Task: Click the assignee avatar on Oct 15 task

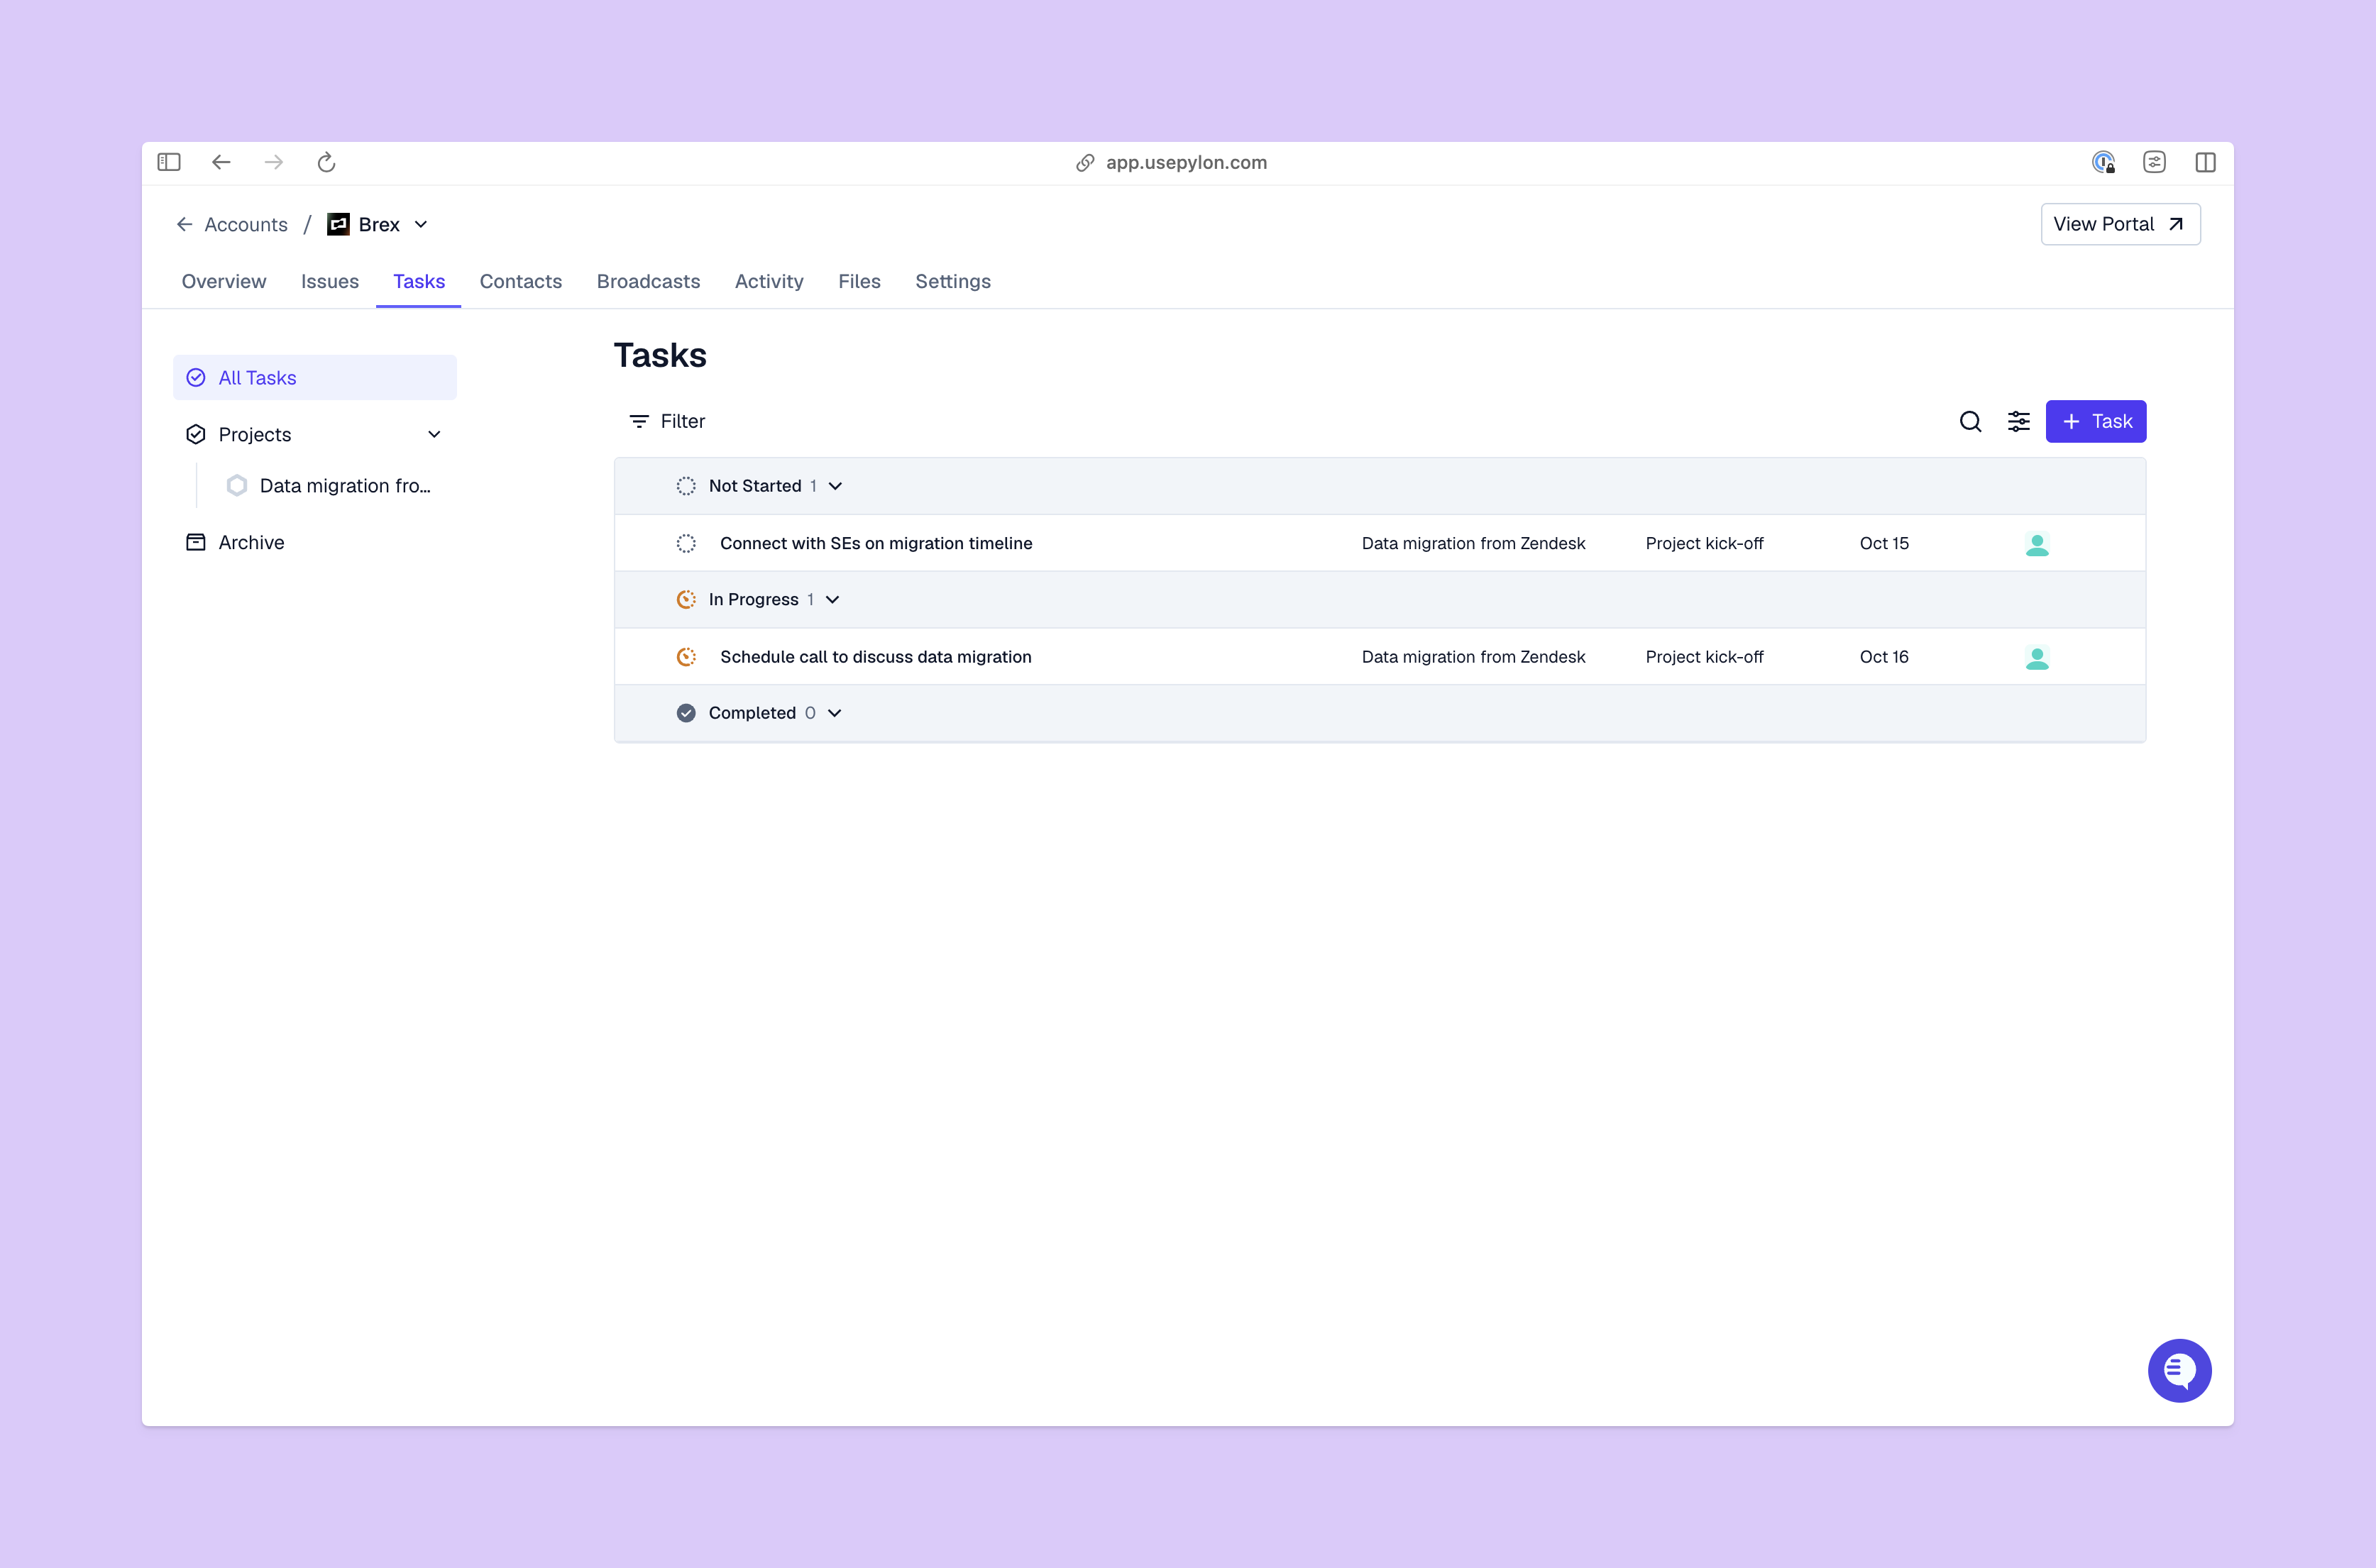Action: pyautogui.click(x=2038, y=543)
